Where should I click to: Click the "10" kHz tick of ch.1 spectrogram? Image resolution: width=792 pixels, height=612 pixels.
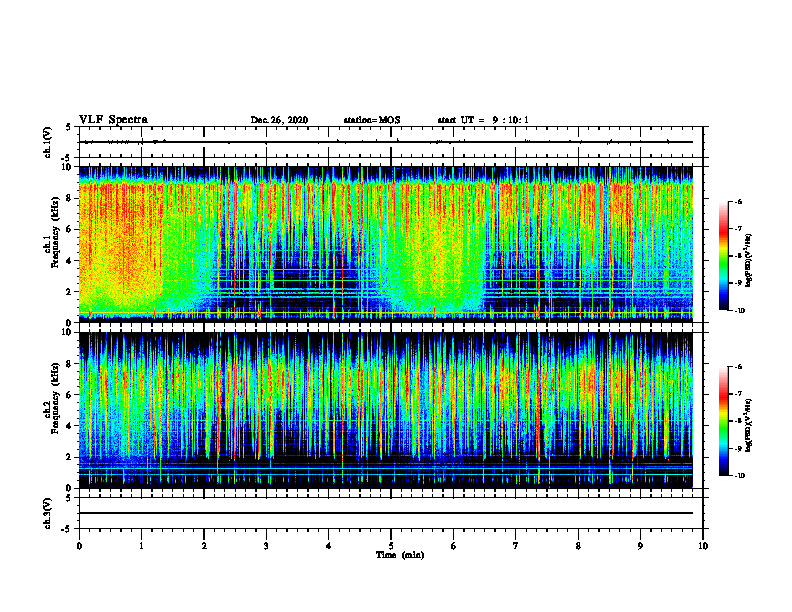67,167
